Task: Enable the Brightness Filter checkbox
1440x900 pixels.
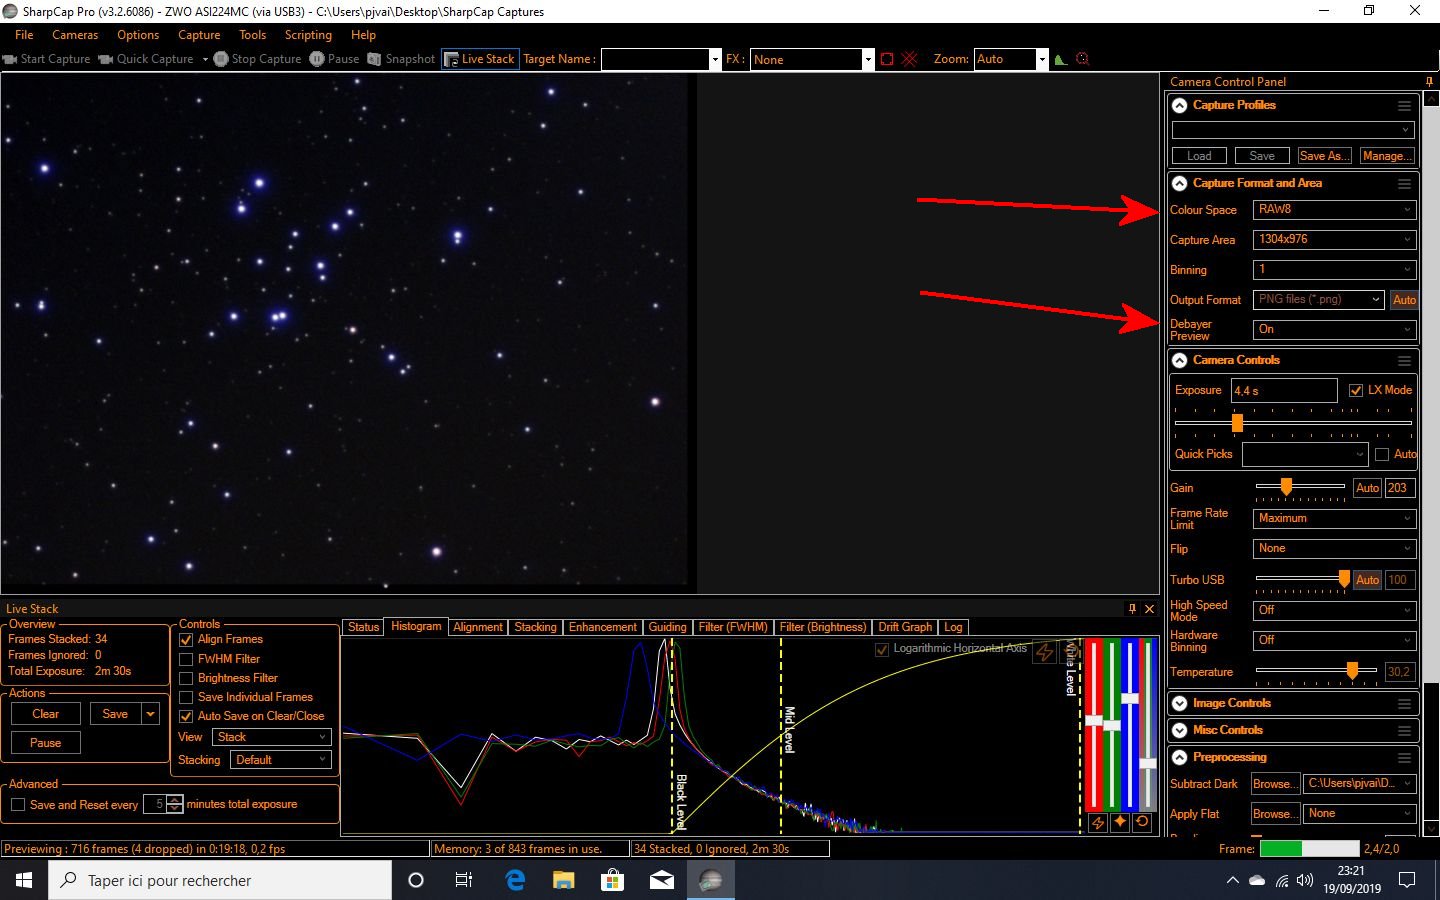Action: pos(186,678)
